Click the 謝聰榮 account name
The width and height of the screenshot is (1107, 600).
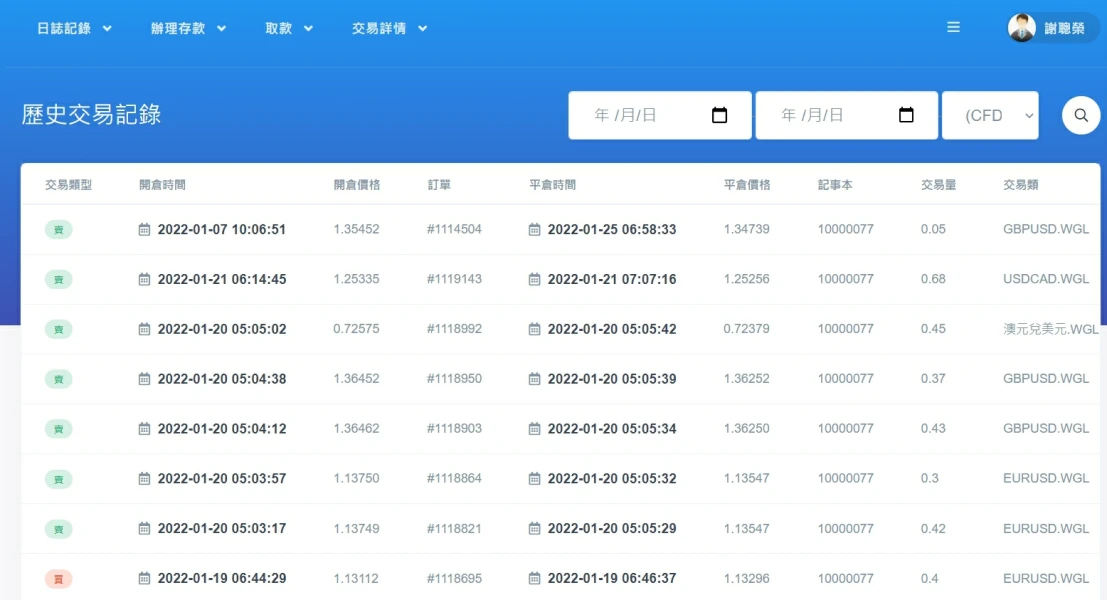click(1064, 28)
